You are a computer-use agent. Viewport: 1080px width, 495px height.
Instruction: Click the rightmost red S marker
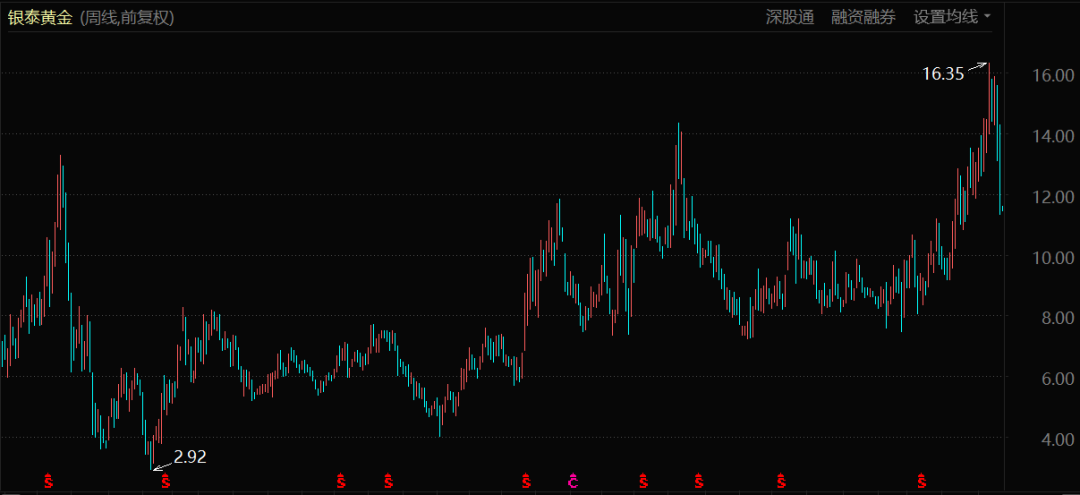tap(920, 482)
